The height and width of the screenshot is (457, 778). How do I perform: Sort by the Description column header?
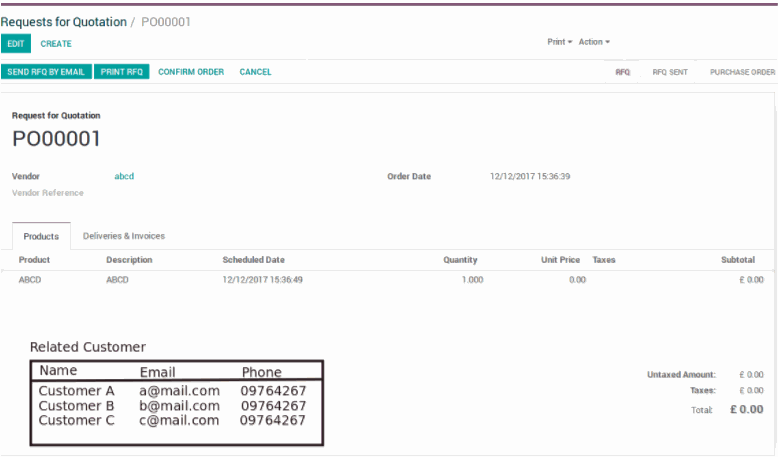tap(129, 260)
